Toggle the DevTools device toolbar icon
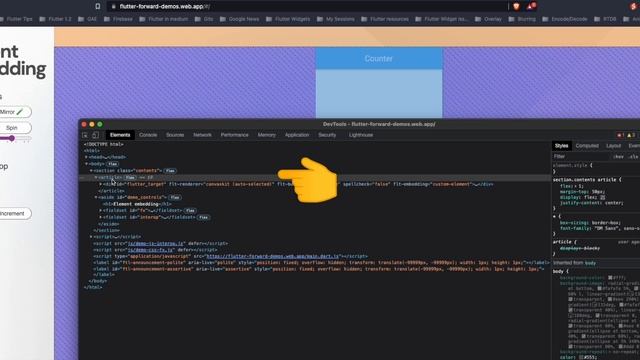The width and height of the screenshot is (640, 360). click(x=95, y=135)
